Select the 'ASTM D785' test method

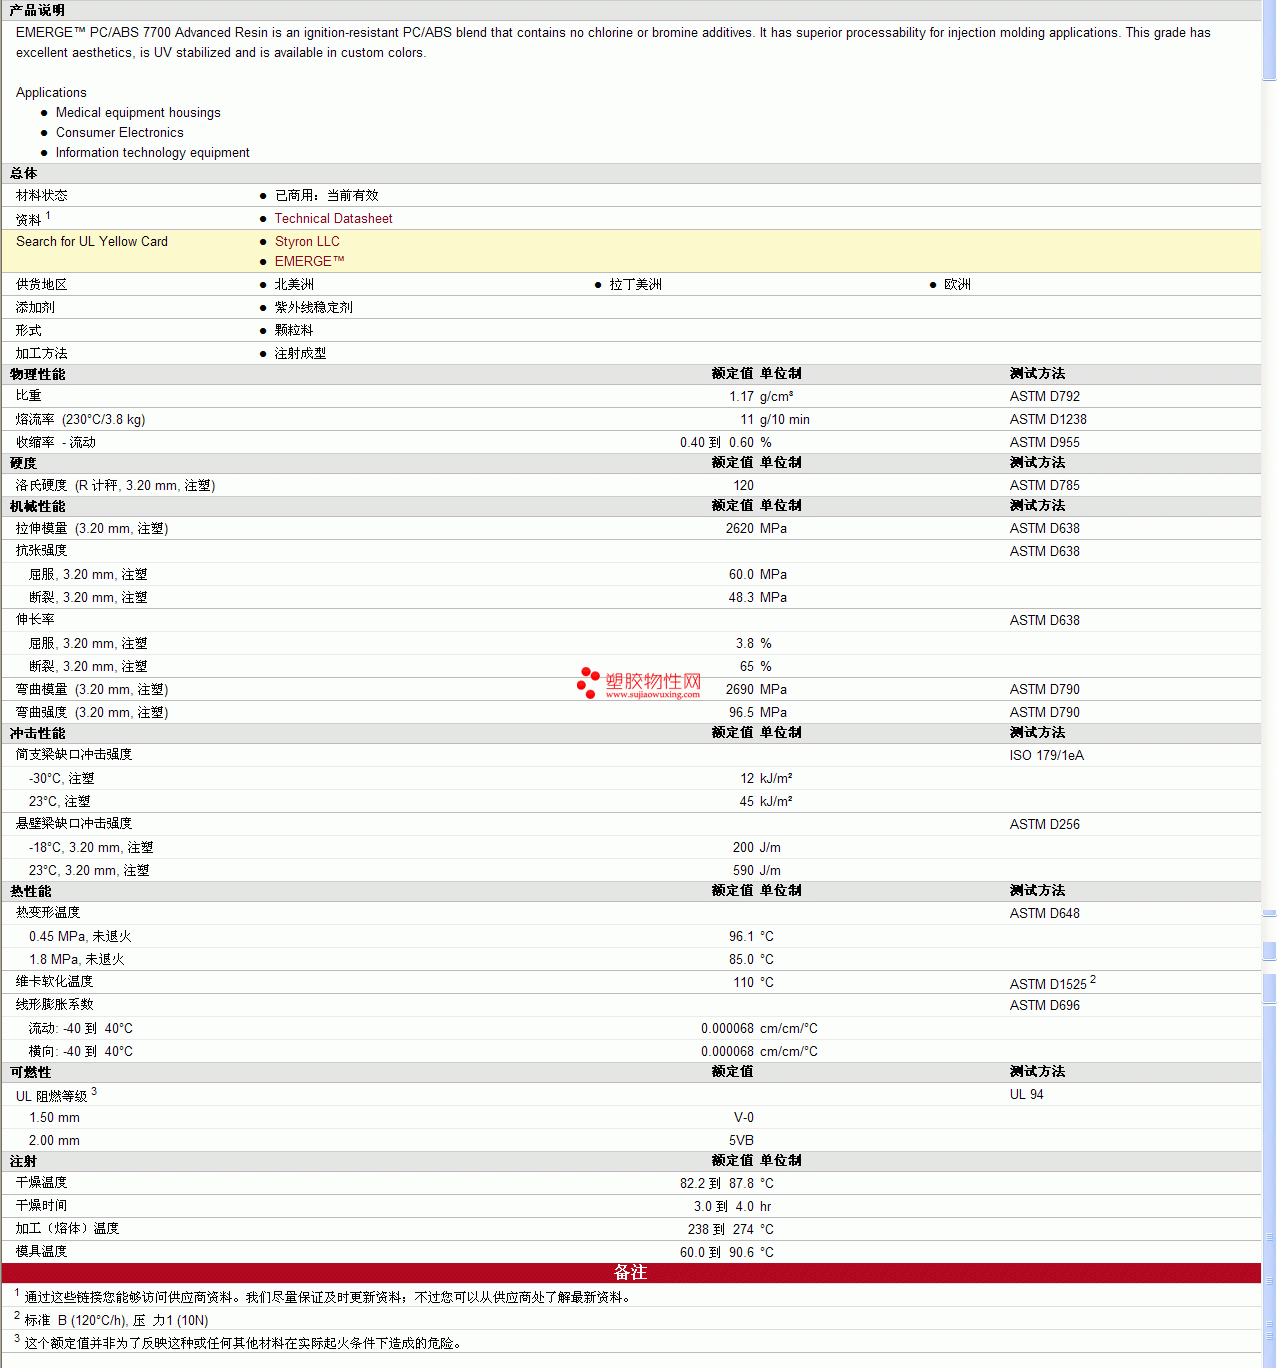pyautogui.click(x=1044, y=485)
